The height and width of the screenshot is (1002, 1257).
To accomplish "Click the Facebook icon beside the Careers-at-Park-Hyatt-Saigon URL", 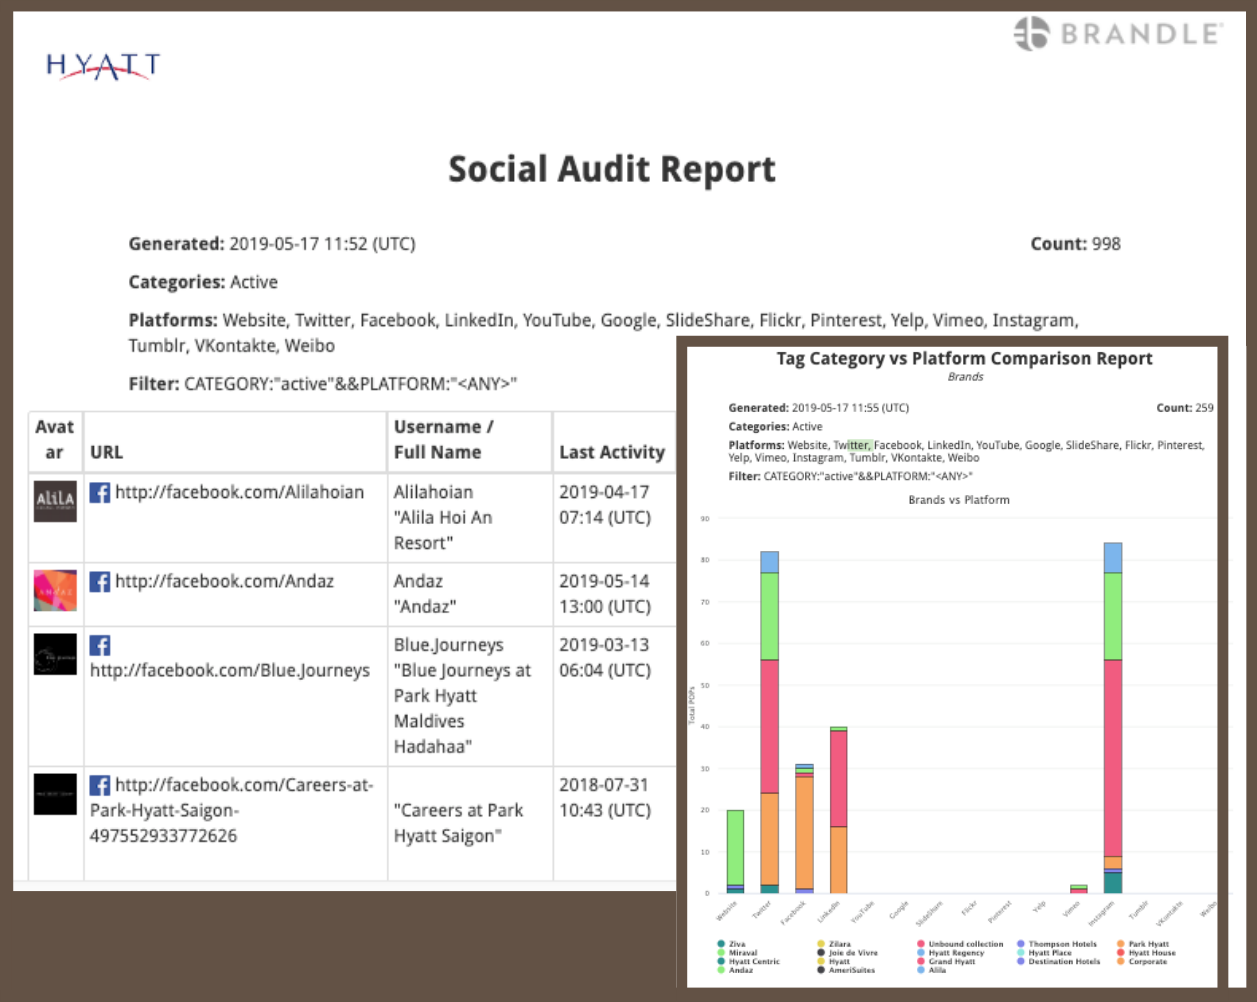I will [x=100, y=785].
